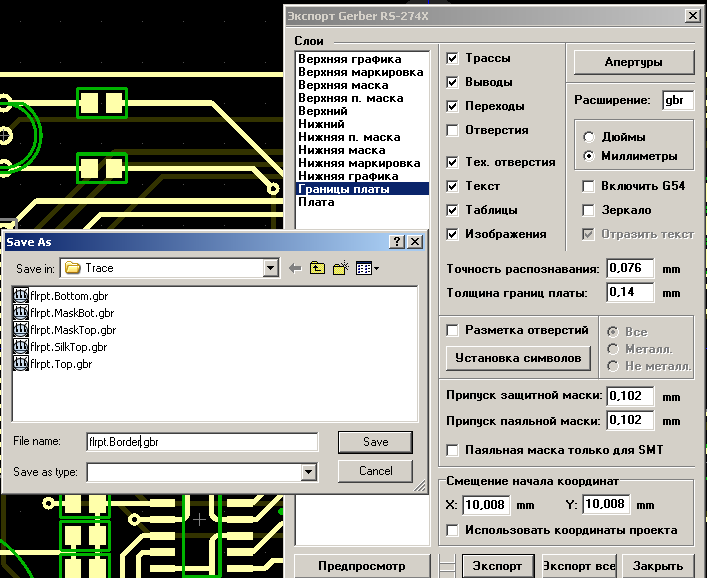Click Припуск защитной маски field

pyautogui.click(x=630, y=396)
